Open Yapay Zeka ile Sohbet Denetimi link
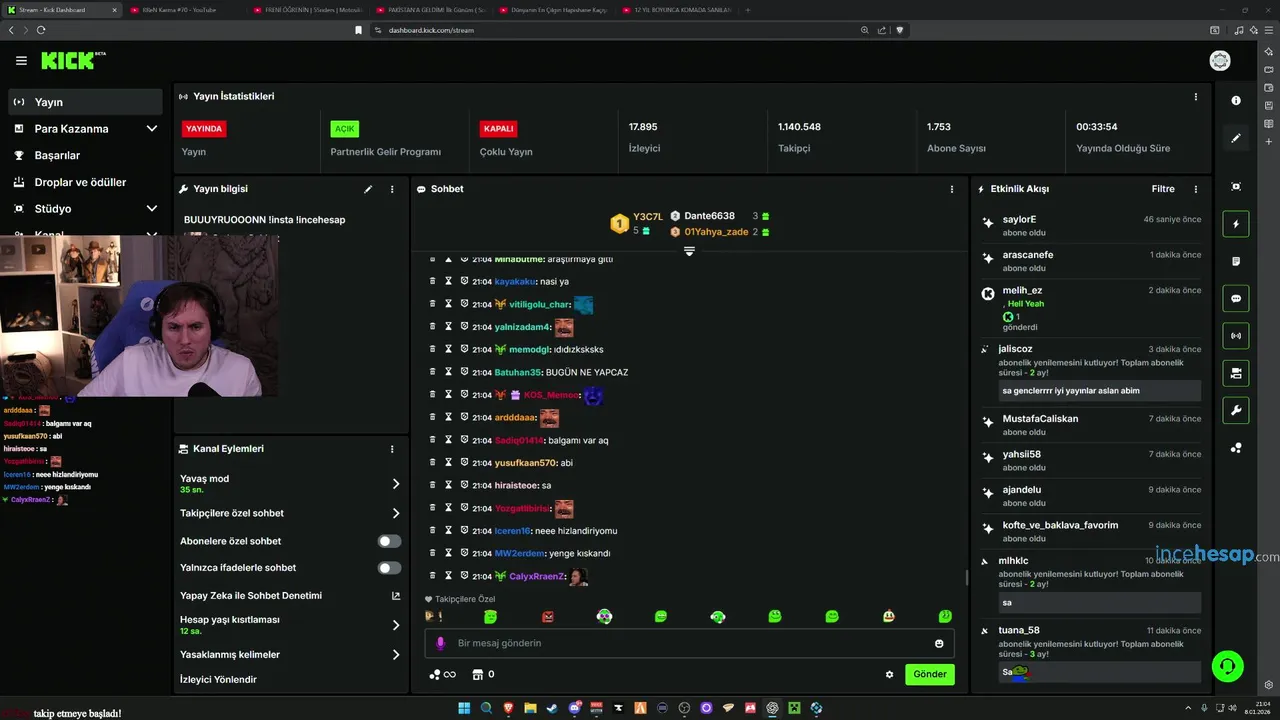The height and width of the screenshot is (720, 1280). point(290,596)
